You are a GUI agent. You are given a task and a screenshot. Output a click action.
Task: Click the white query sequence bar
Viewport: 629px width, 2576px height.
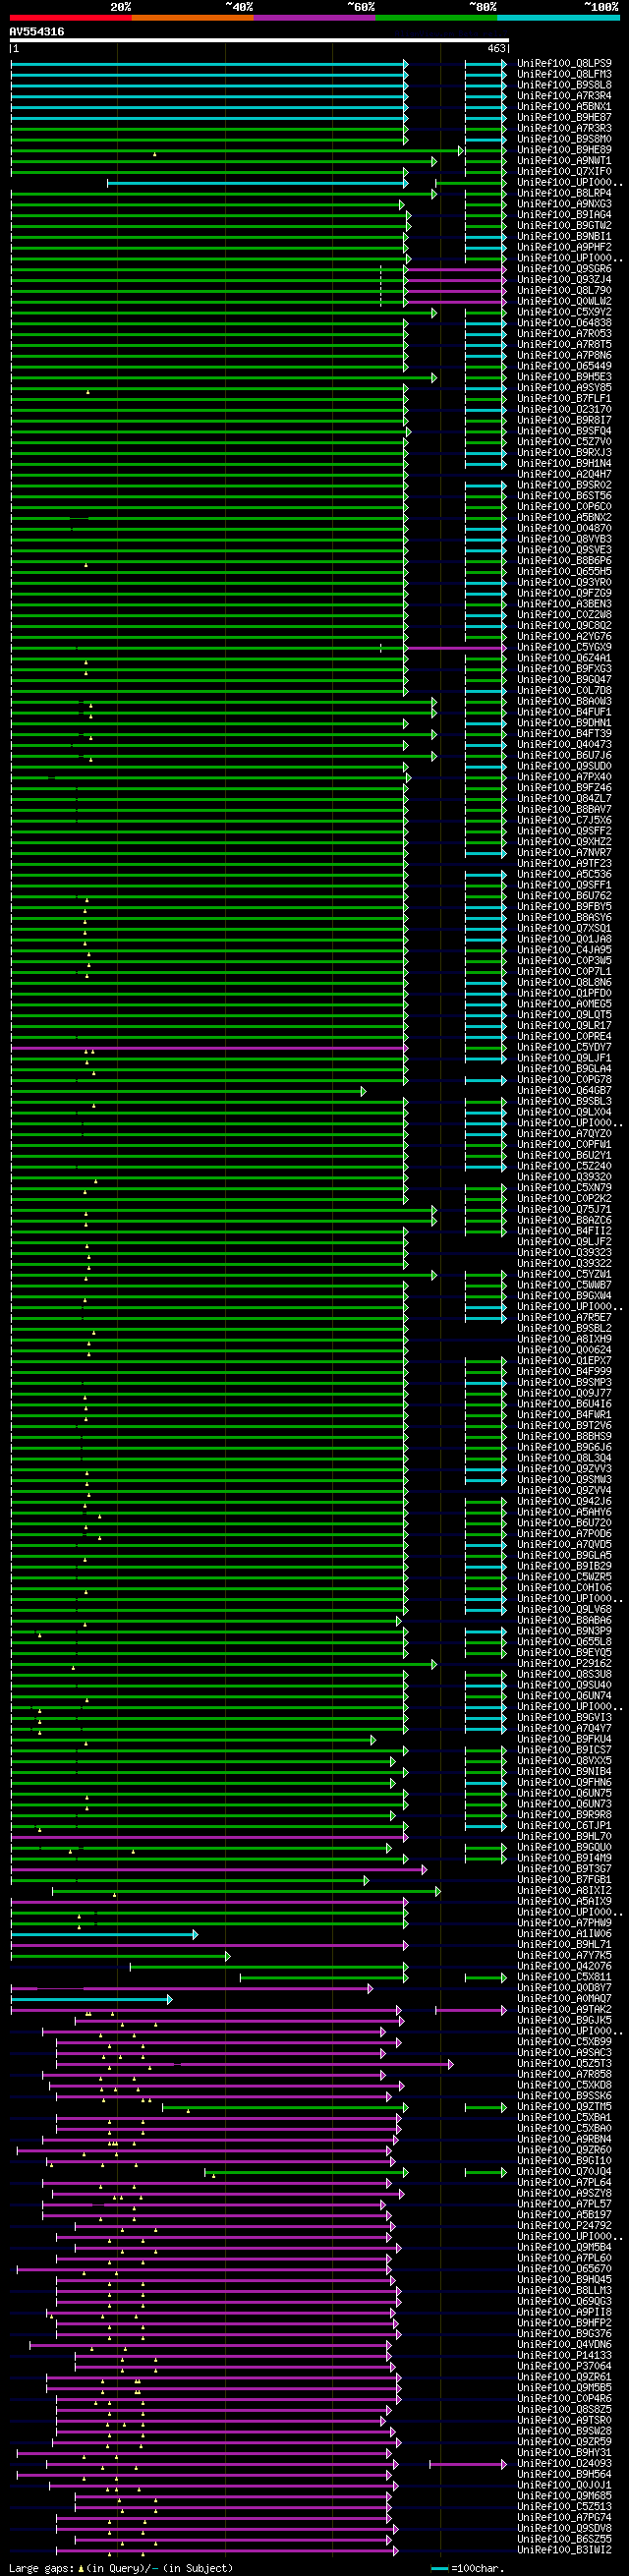pos(260,41)
